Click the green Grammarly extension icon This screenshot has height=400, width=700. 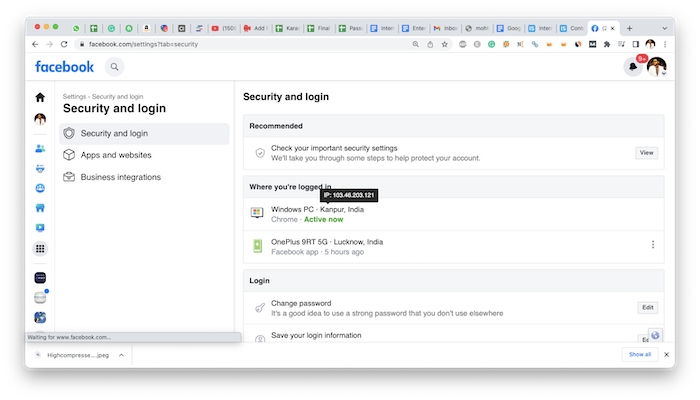(492, 44)
